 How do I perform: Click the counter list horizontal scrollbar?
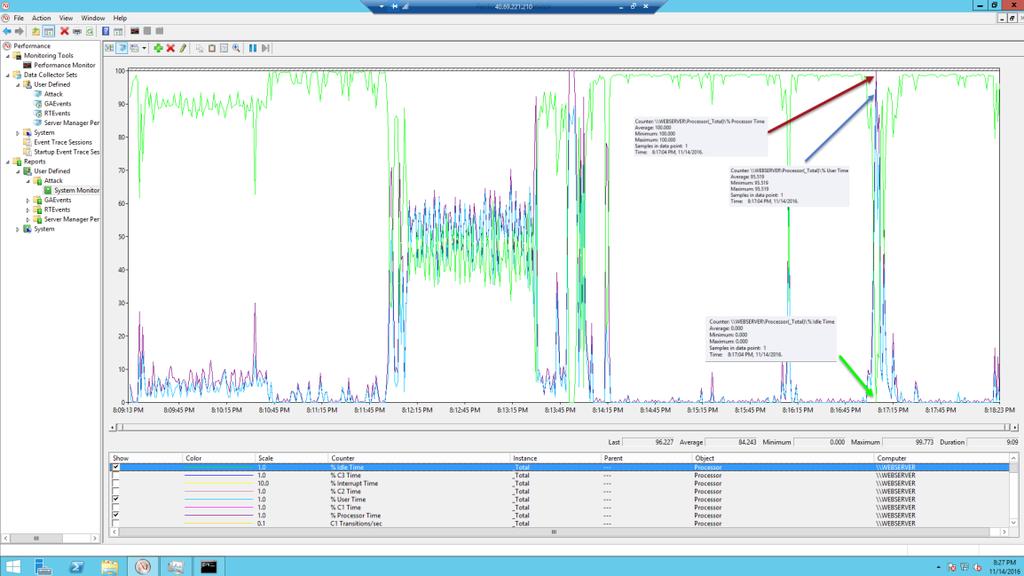559,532
